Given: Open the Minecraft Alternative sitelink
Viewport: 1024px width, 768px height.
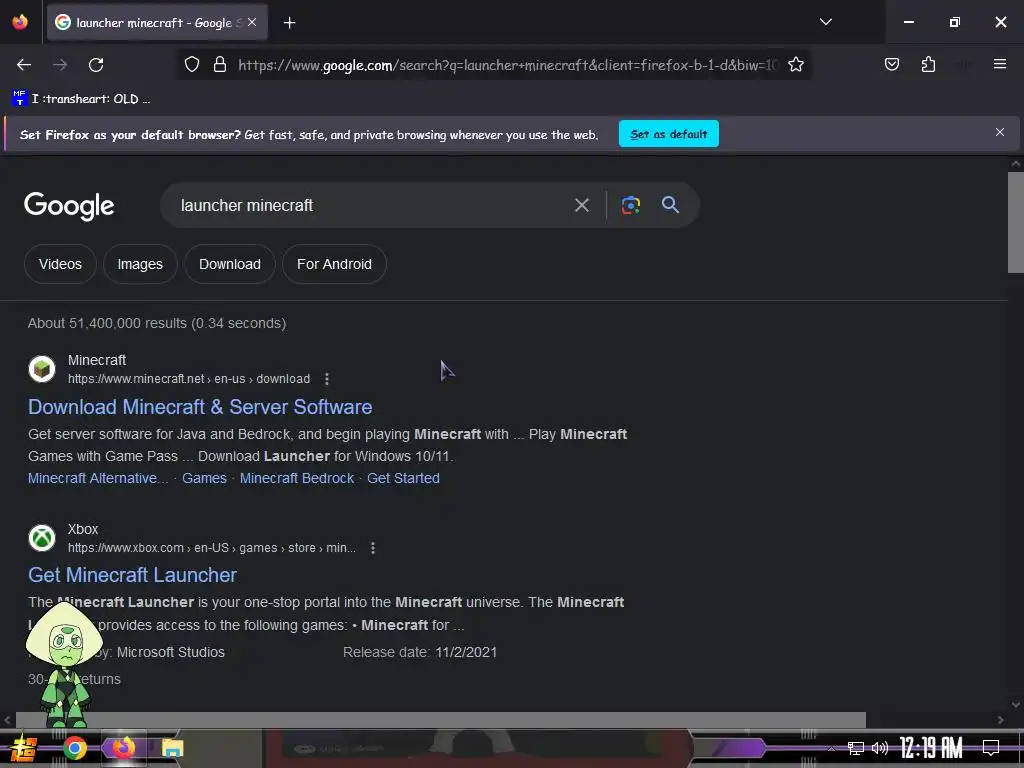Looking at the screenshot, I should tap(97, 478).
